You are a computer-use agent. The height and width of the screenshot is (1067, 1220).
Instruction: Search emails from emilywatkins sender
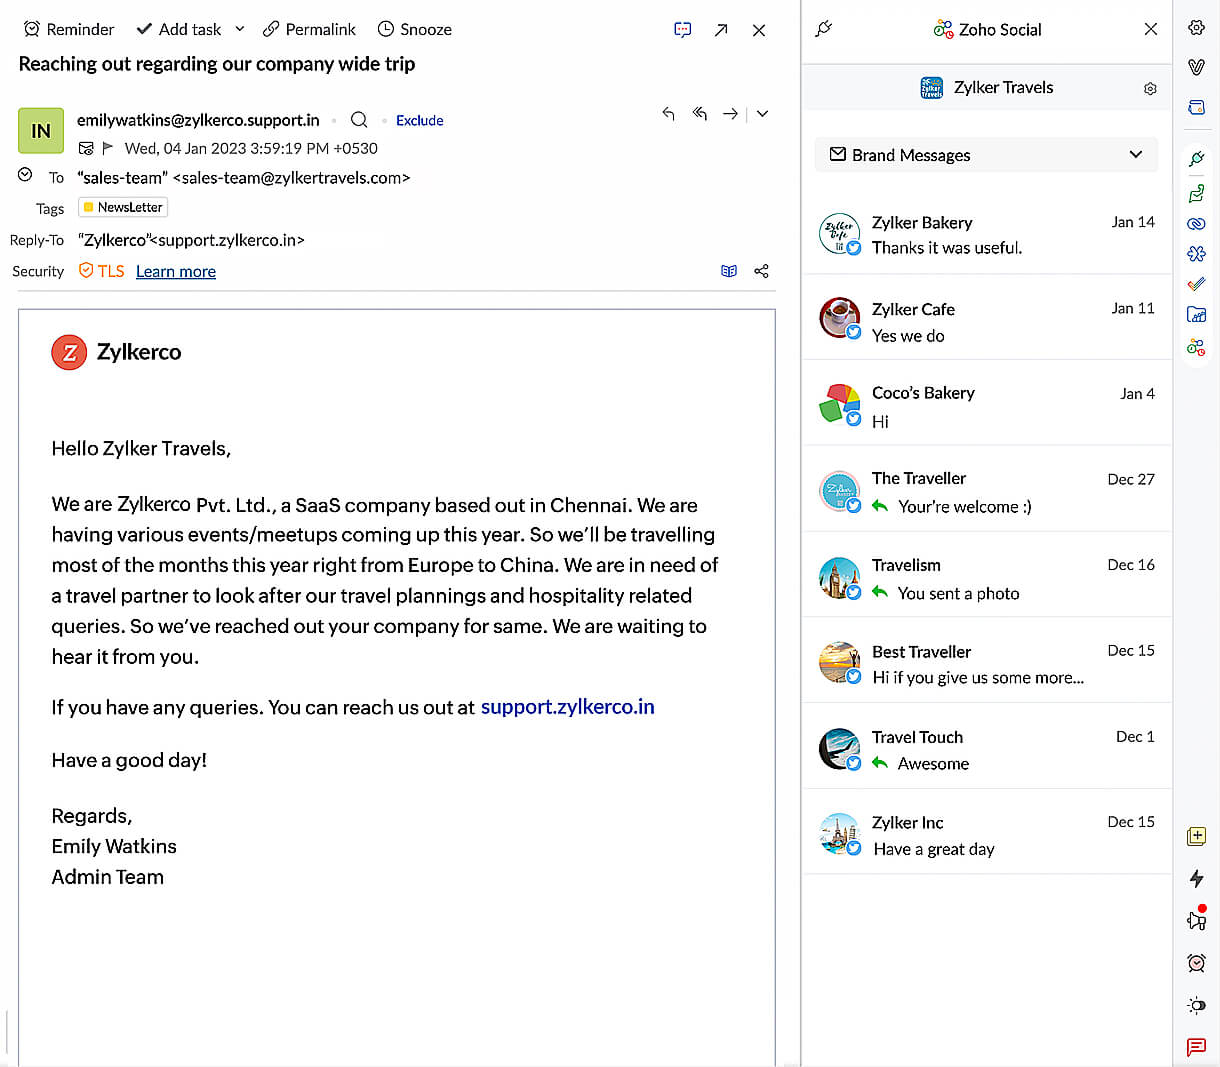tap(359, 120)
